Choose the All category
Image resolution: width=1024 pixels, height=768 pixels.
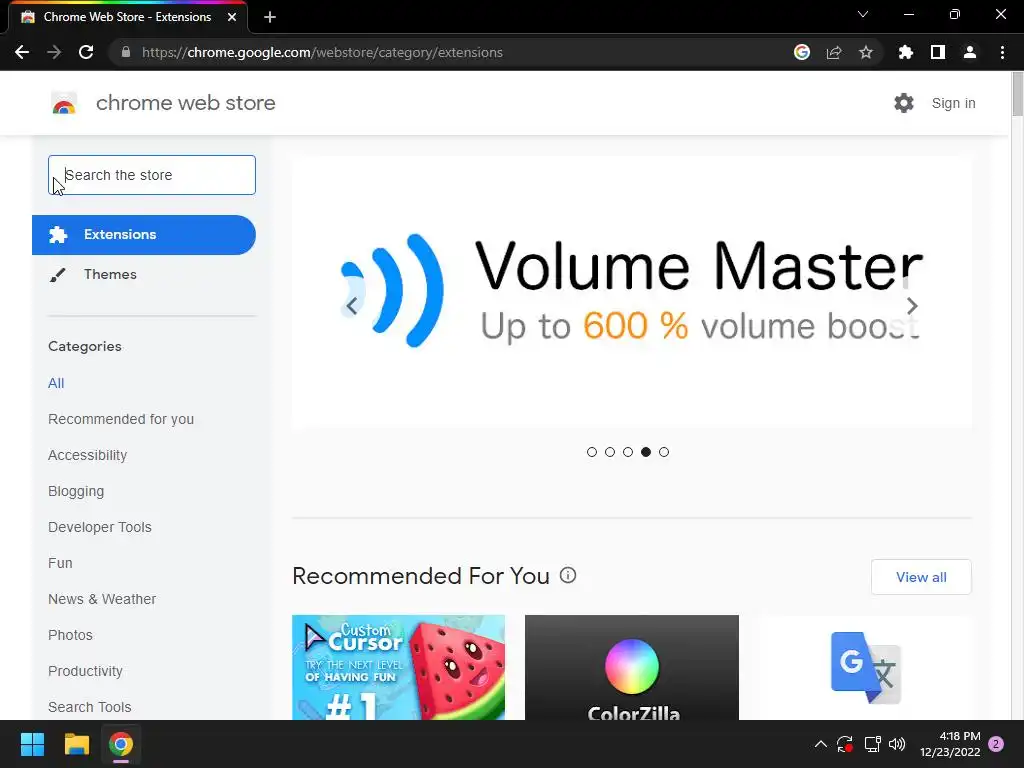(x=56, y=383)
